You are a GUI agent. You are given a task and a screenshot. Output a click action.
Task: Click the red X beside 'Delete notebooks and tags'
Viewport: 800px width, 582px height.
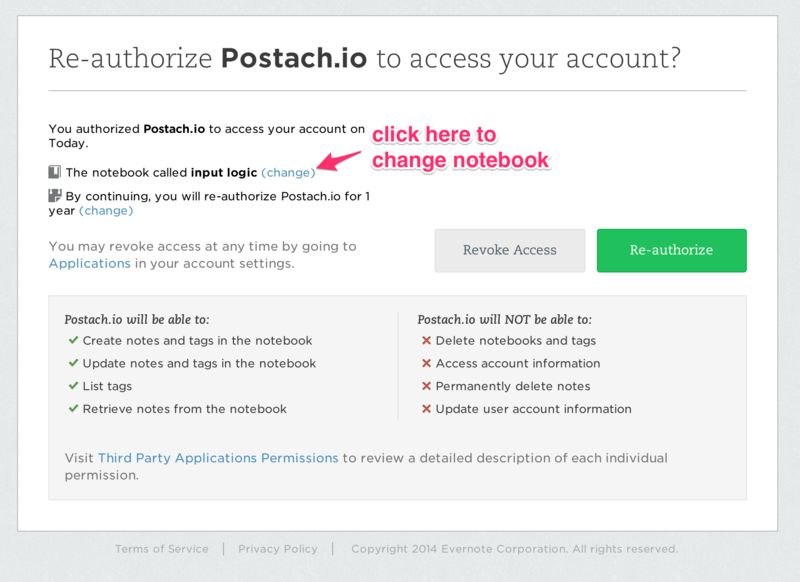[427, 341]
